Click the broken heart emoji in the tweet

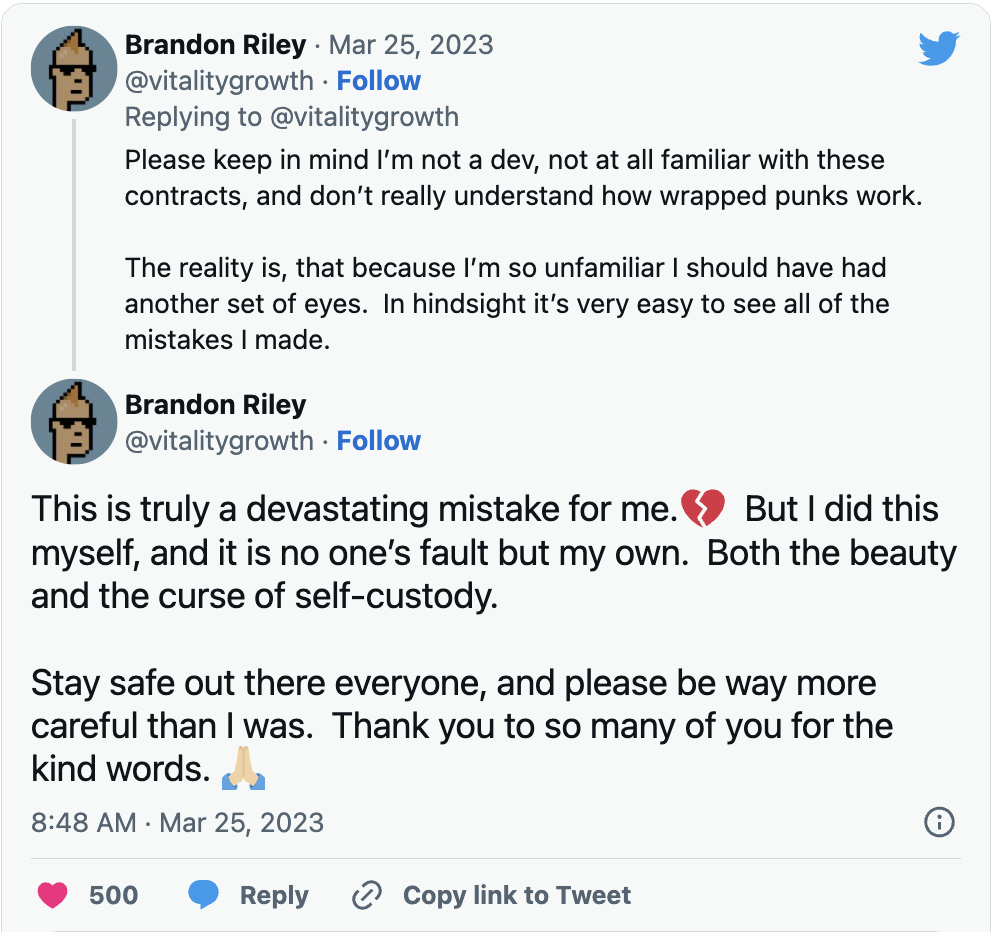click(x=702, y=509)
